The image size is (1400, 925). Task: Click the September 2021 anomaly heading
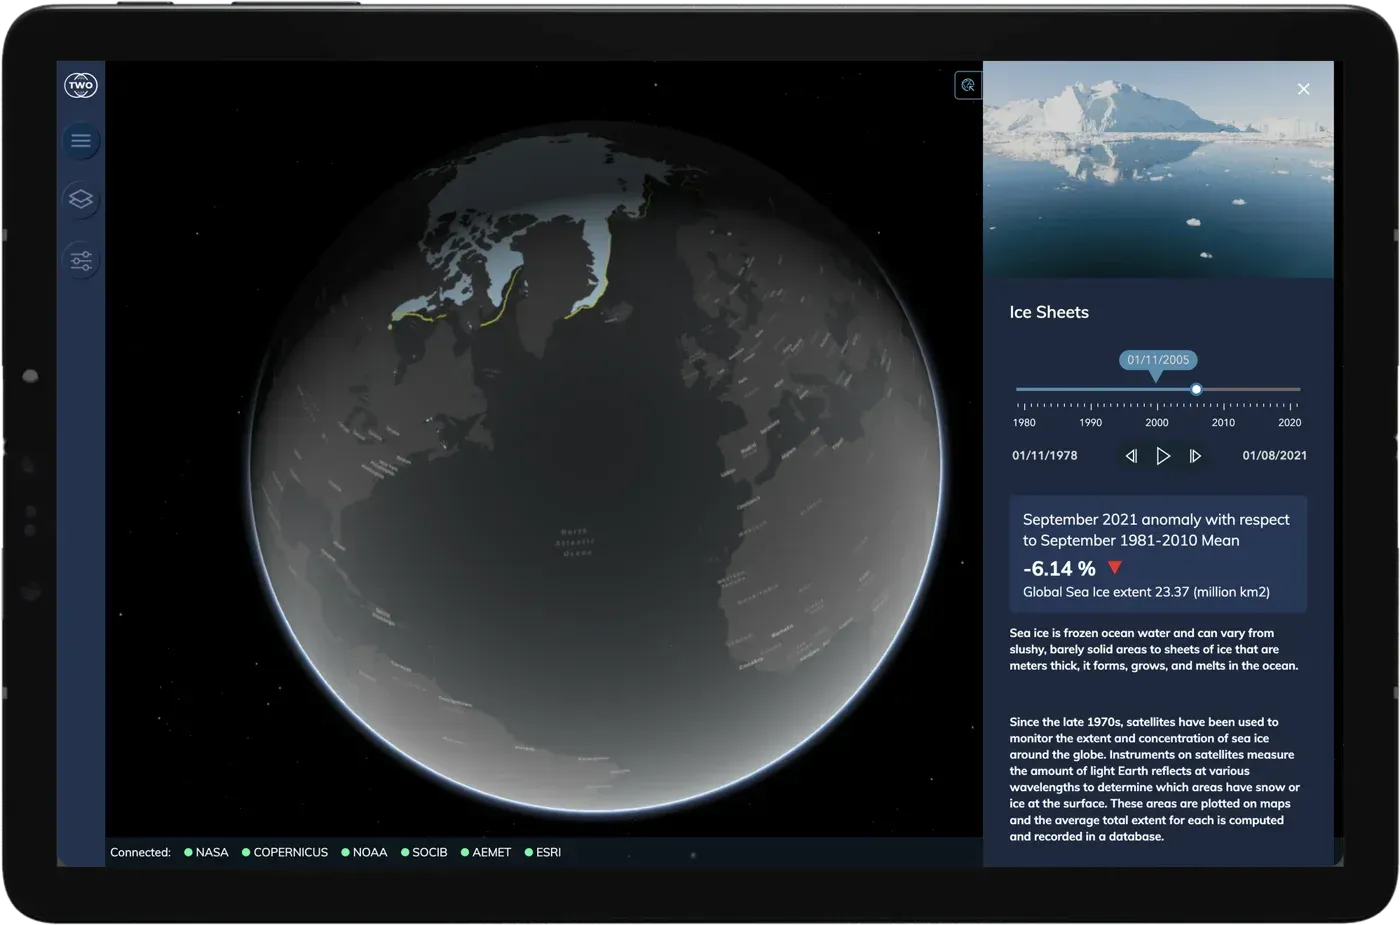click(1156, 530)
